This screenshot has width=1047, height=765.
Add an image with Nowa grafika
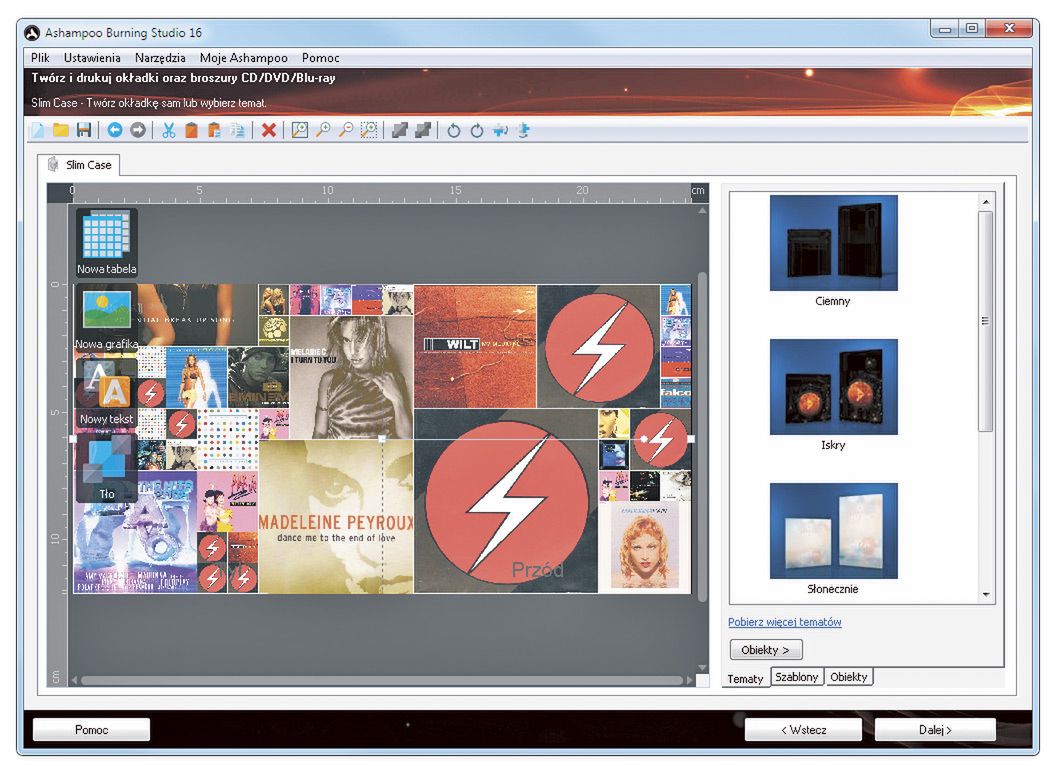(x=107, y=318)
